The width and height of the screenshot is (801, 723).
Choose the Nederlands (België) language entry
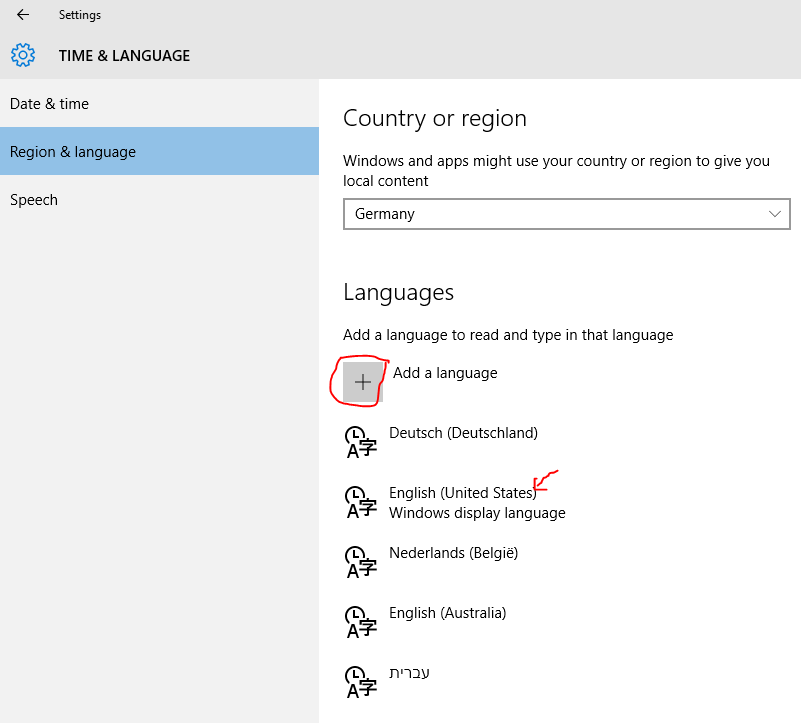click(x=453, y=553)
